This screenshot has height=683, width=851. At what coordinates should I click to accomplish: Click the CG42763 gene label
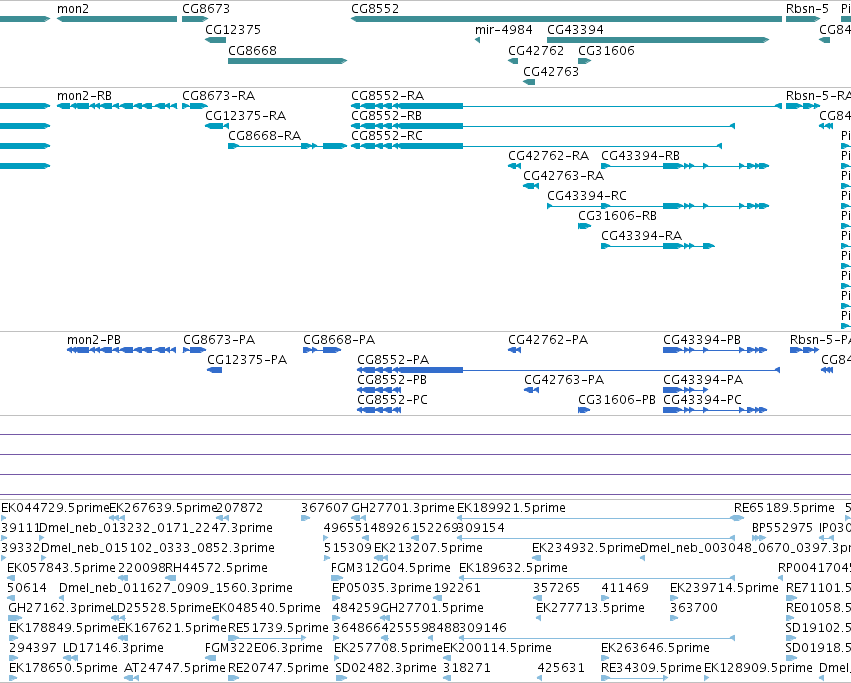[x=551, y=72]
